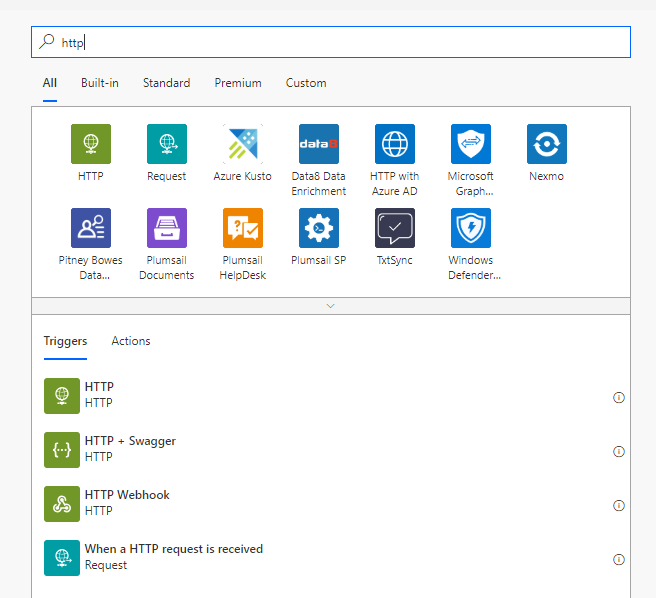Collapse the connectors panel with chevron

(331, 306)
